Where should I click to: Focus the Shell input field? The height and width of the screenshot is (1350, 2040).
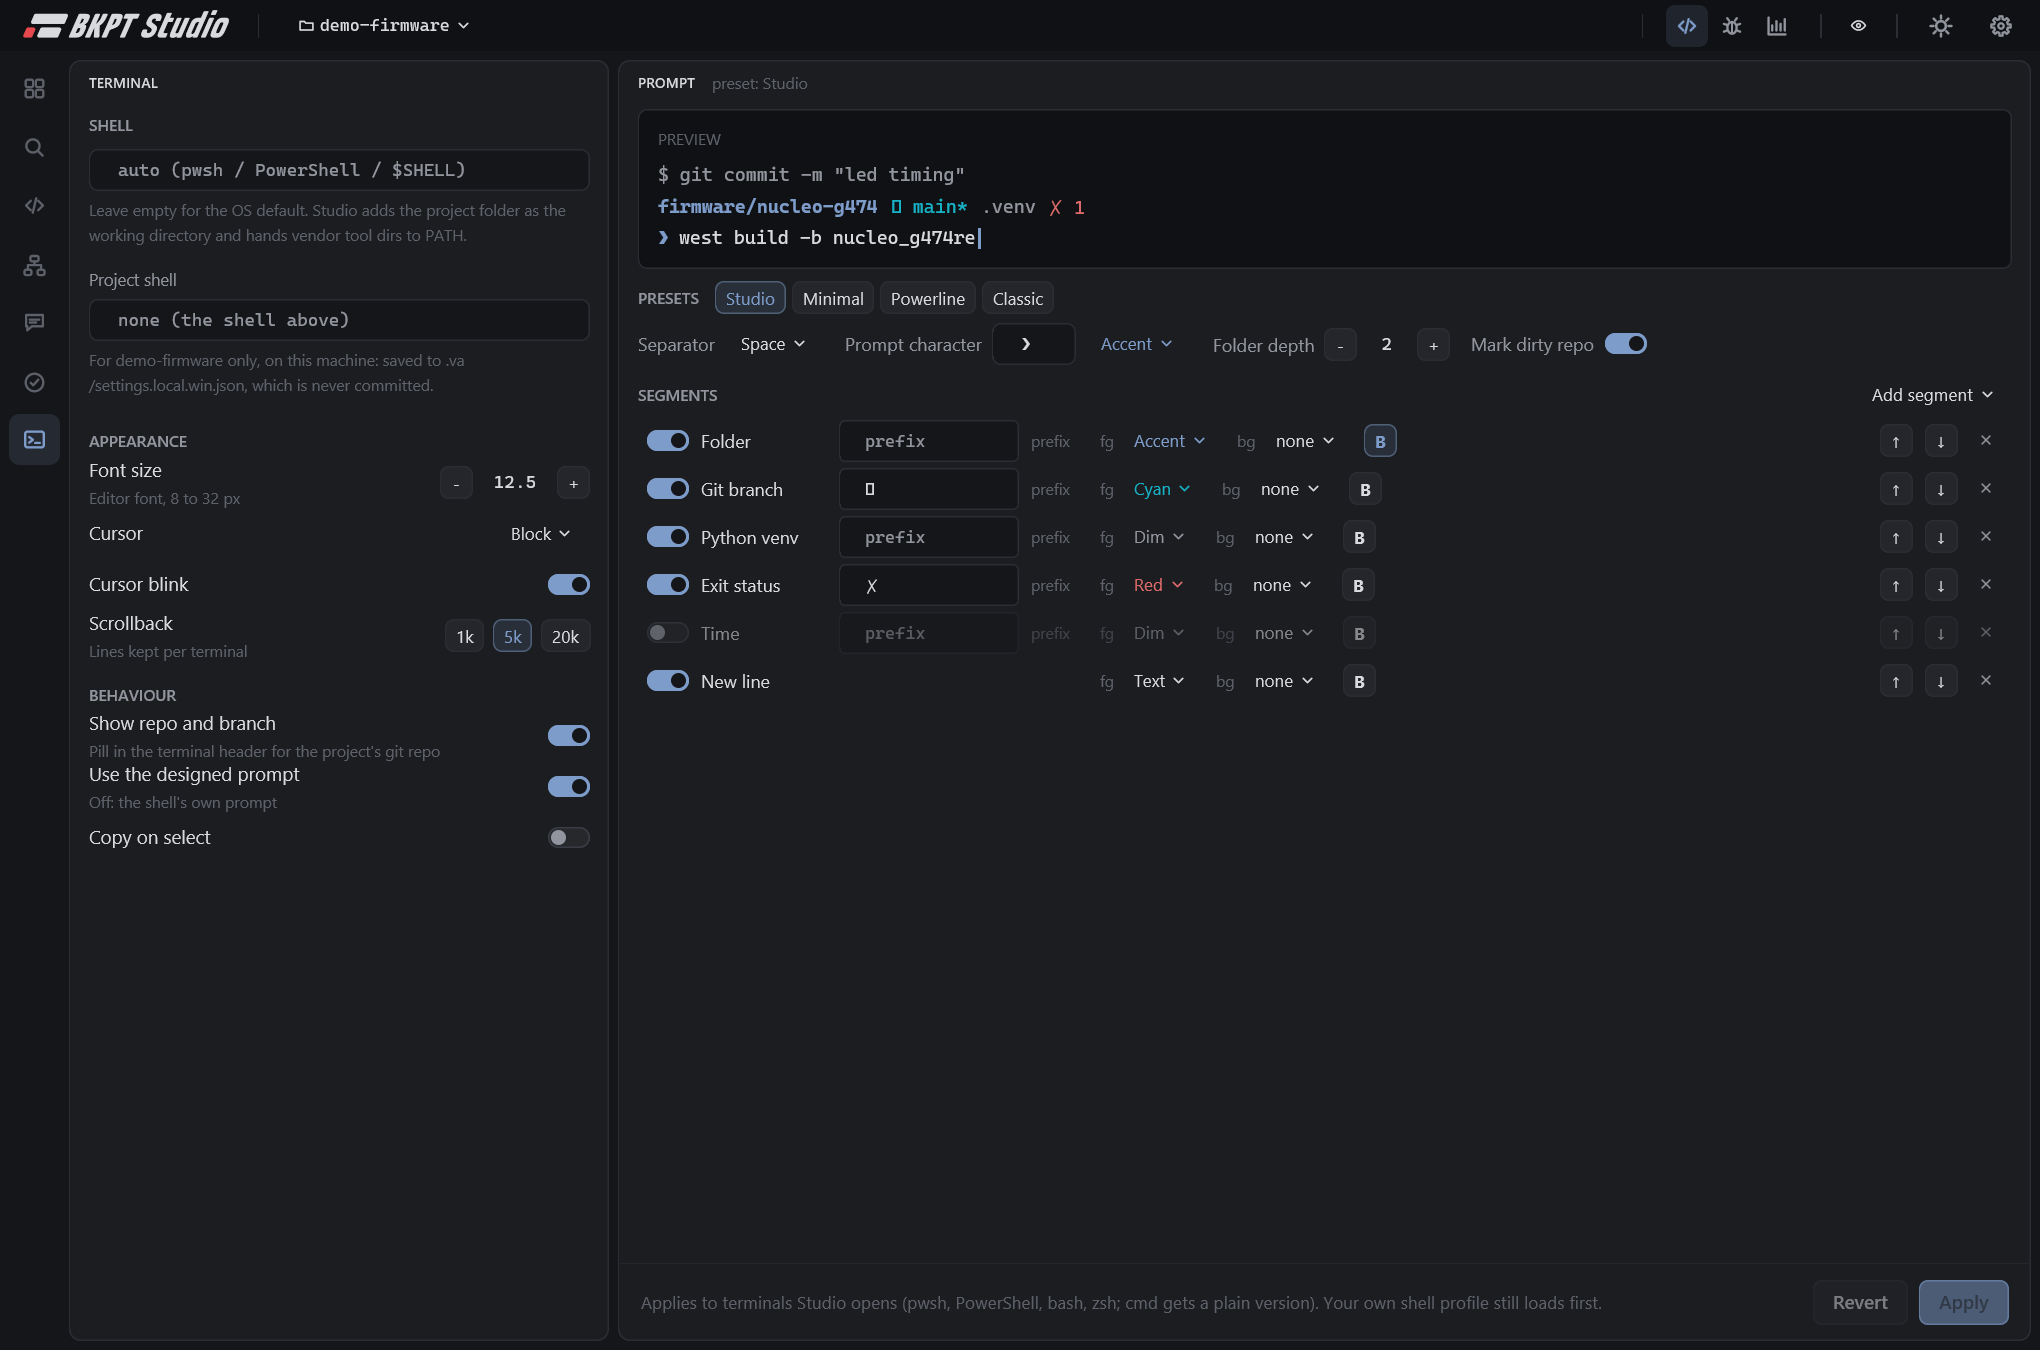(x=339, y=170)
